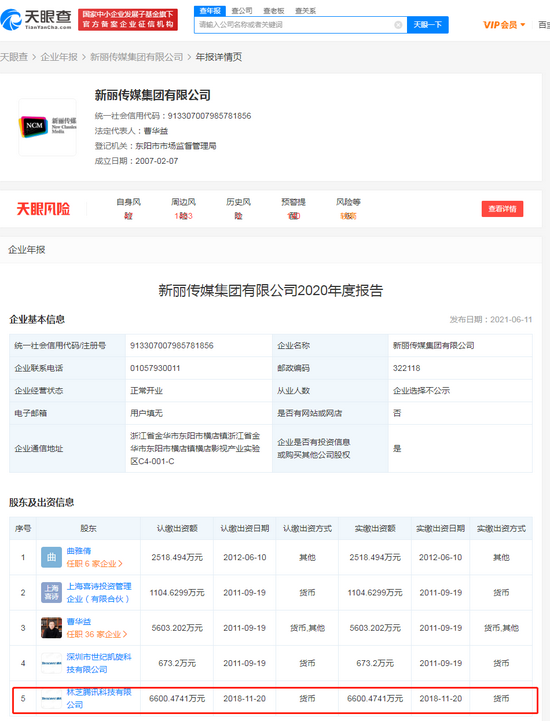
Task: Click the 官方备案企业征信机构 red banner
Action: pos(128,19)
